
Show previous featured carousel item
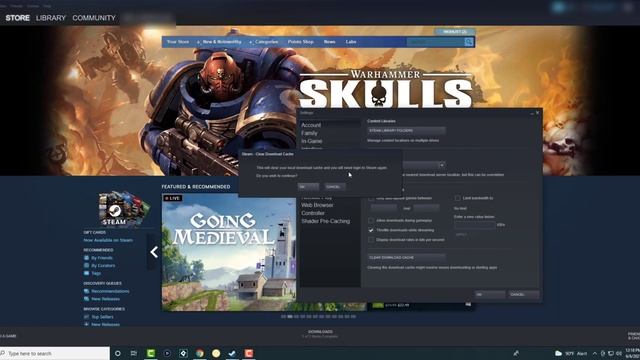154,252
